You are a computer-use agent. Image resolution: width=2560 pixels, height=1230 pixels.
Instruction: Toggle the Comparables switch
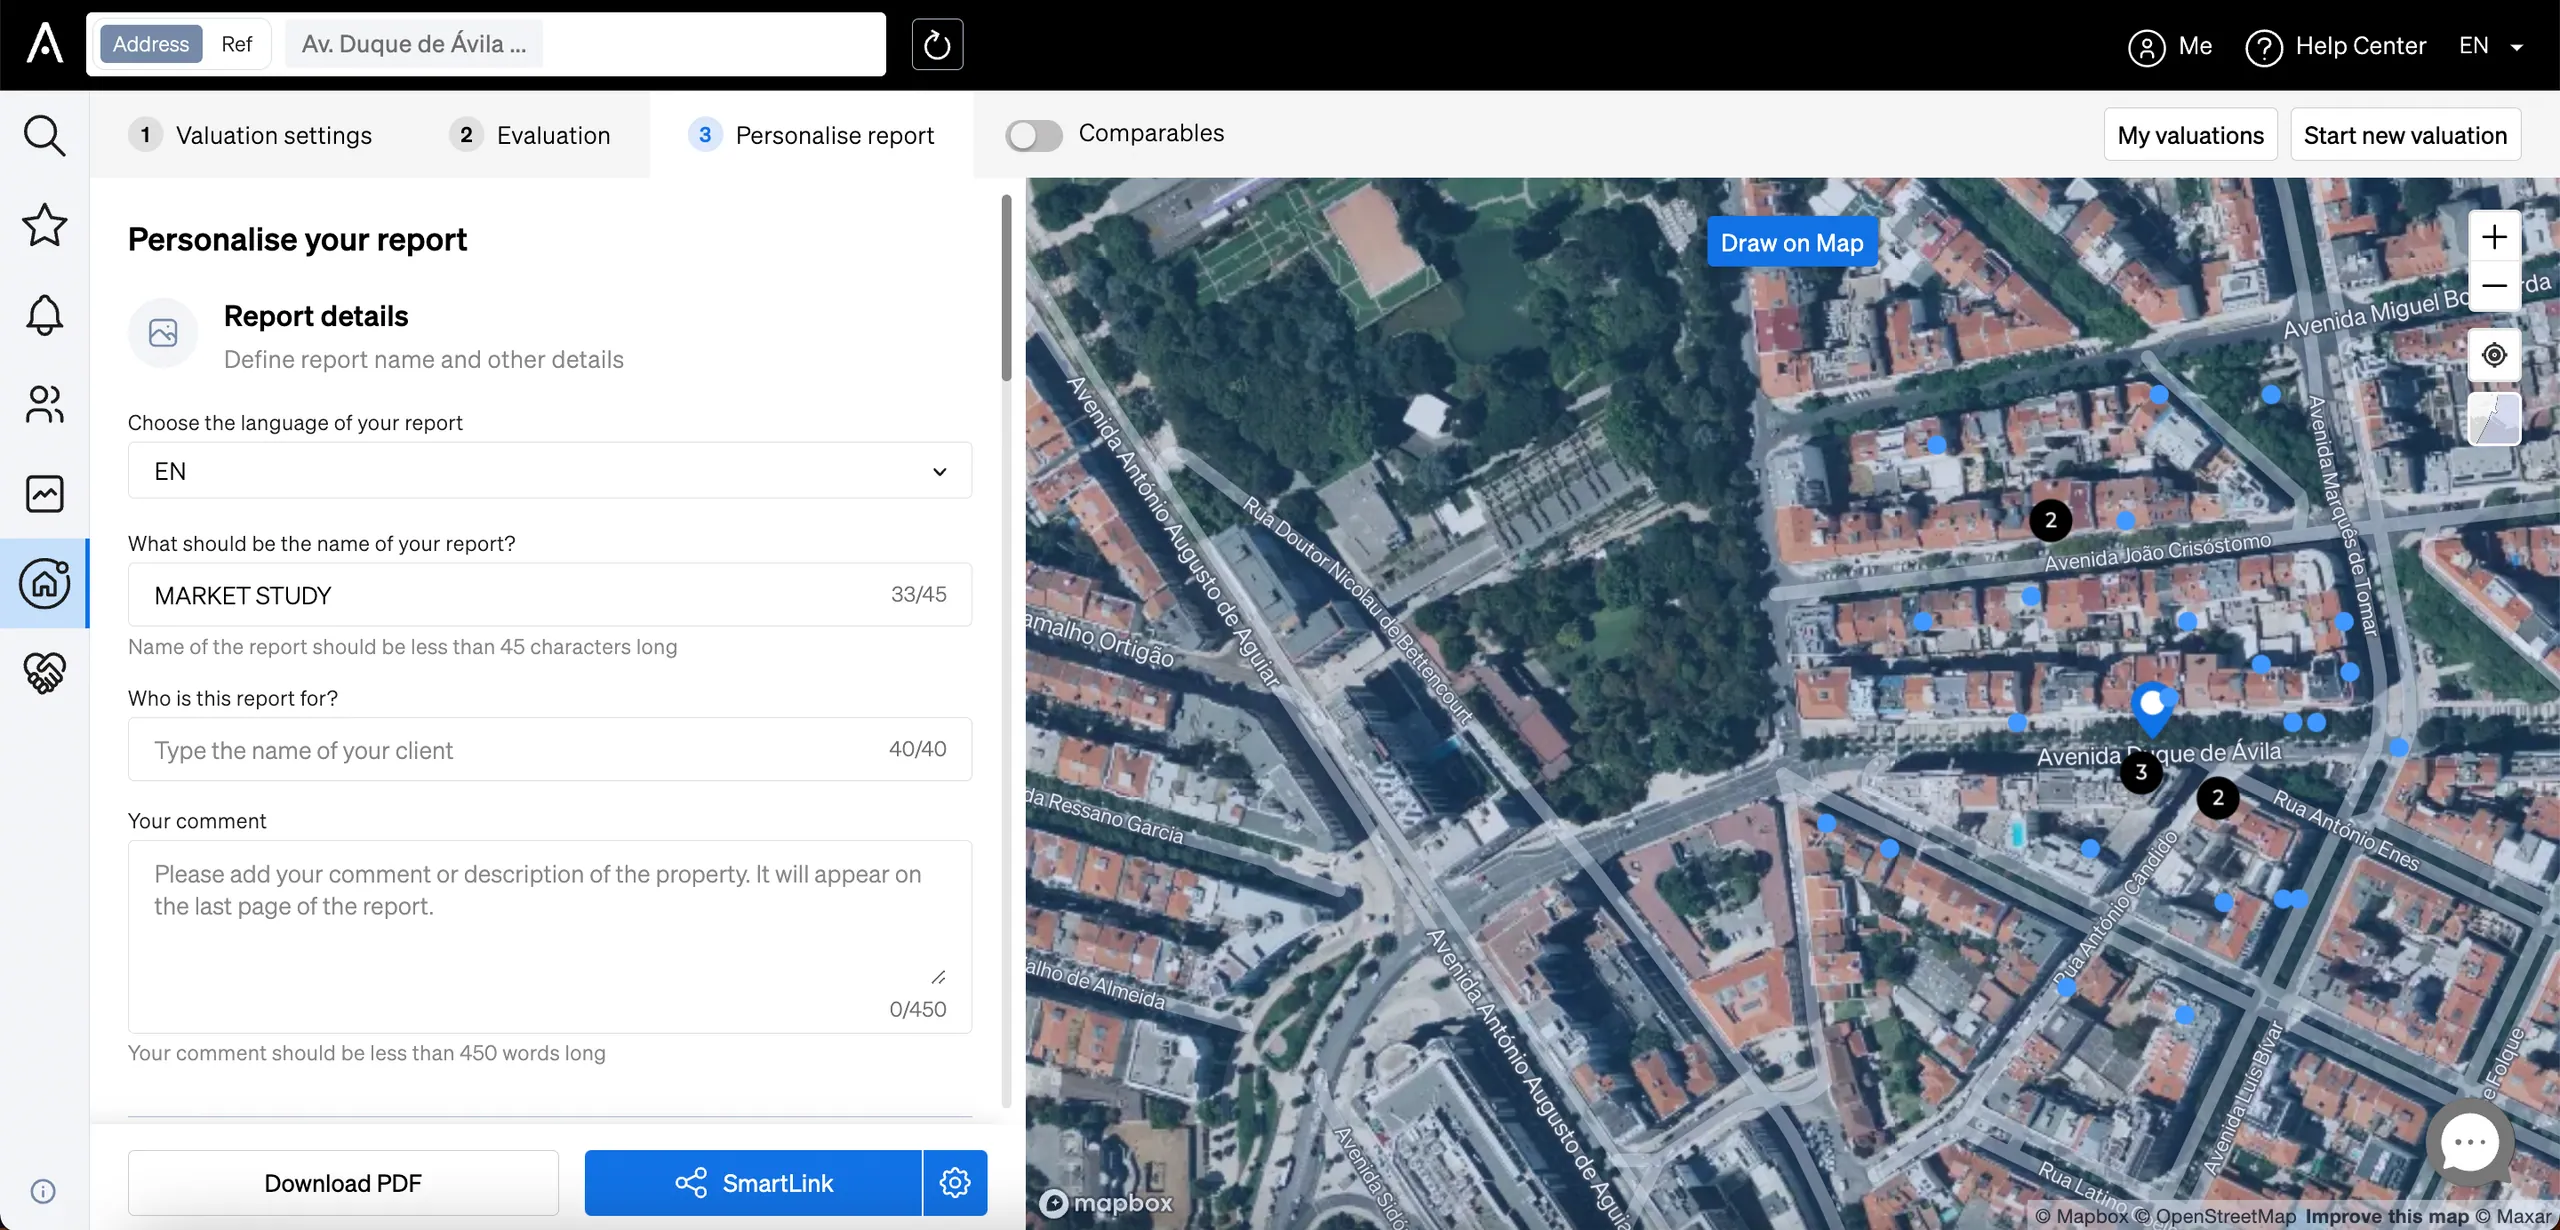(x=1033, y=134)
